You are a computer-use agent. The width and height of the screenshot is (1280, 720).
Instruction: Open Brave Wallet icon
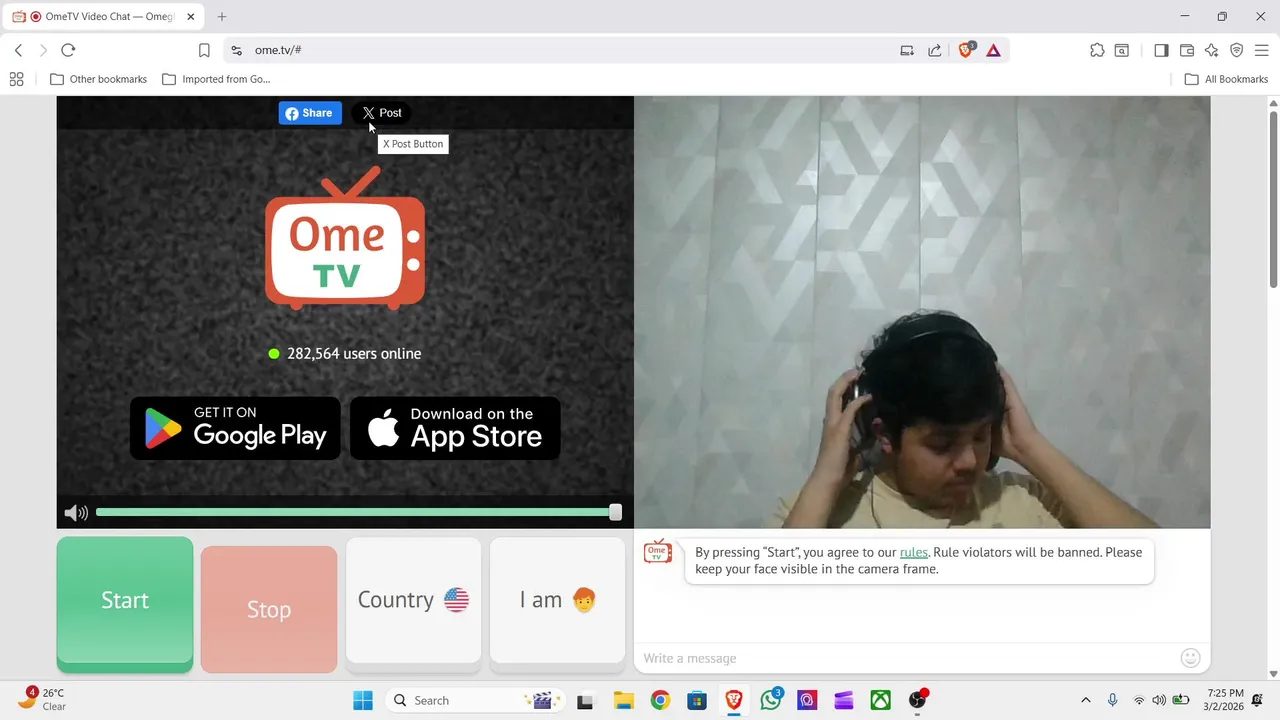tap(1187, 50)
